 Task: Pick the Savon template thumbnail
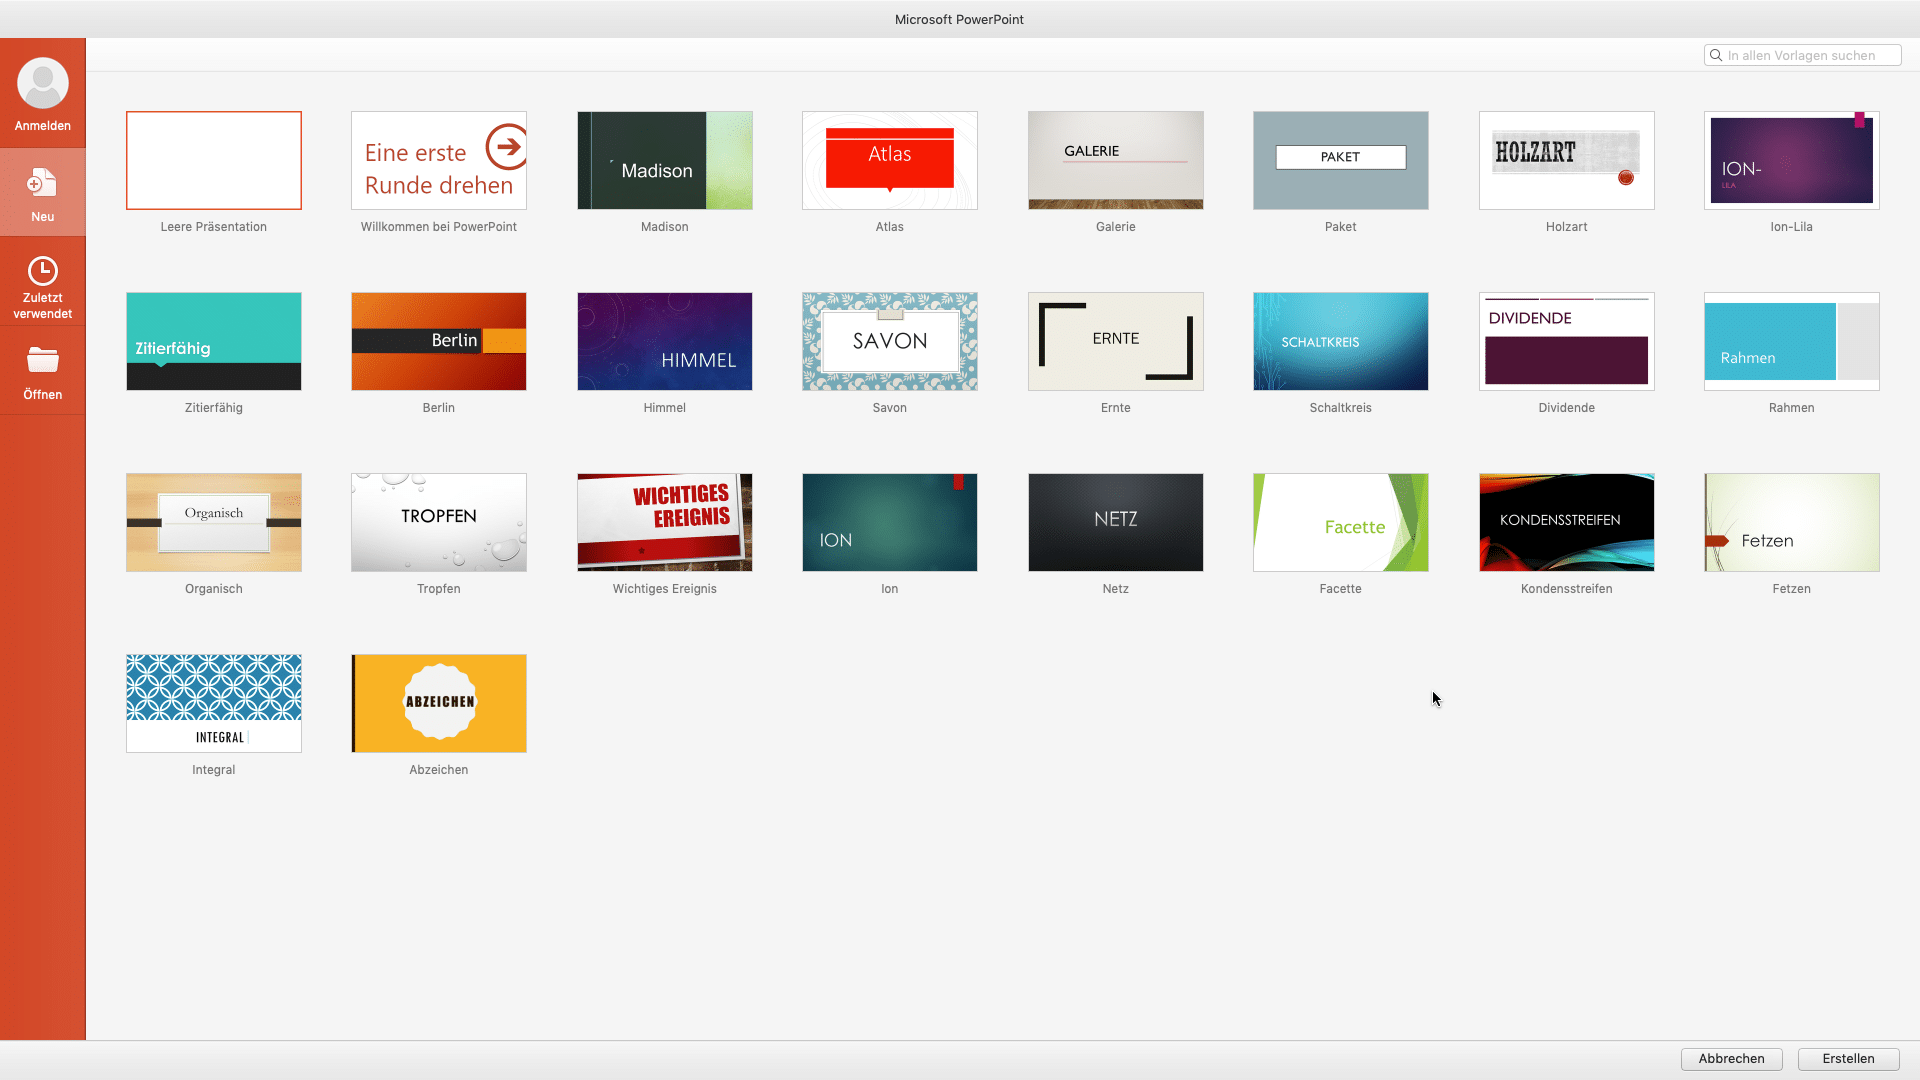[890, 342]
